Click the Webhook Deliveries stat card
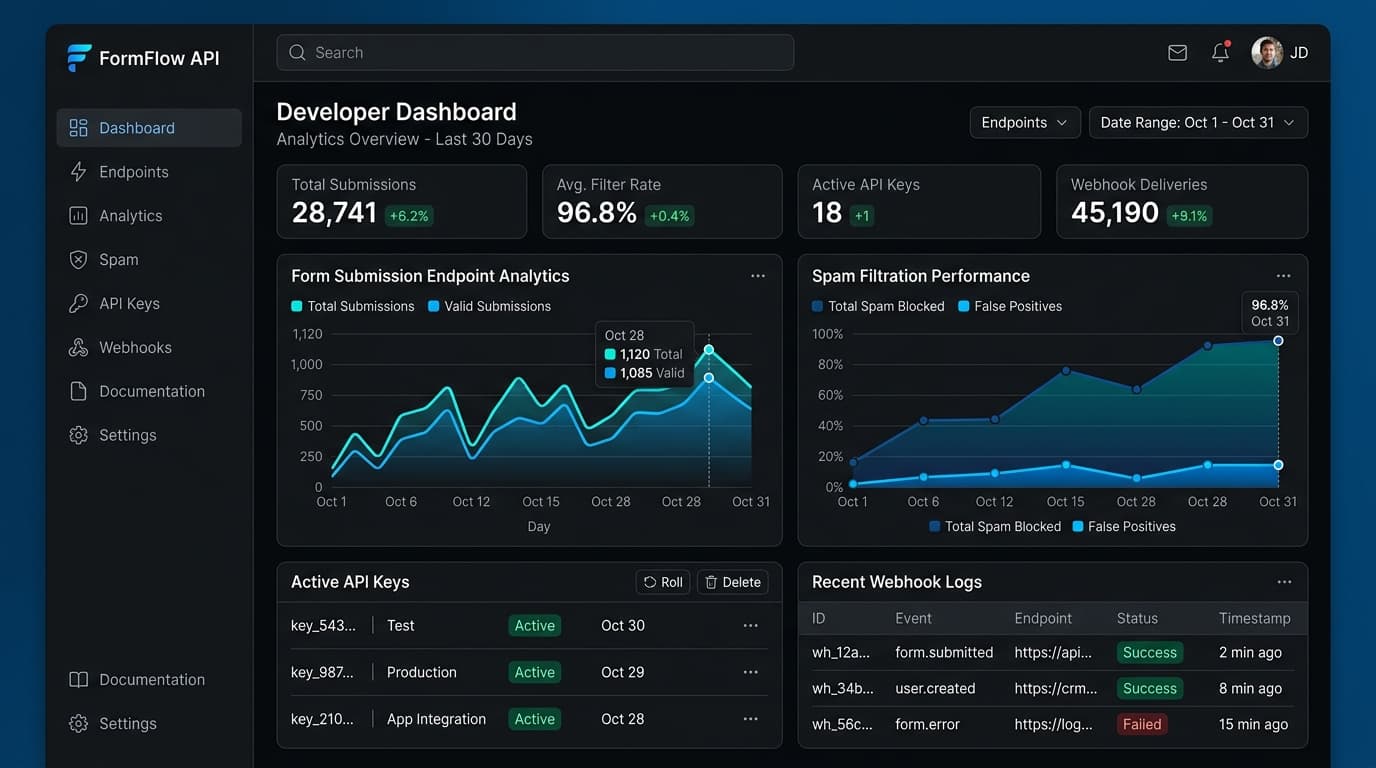 1182,202
